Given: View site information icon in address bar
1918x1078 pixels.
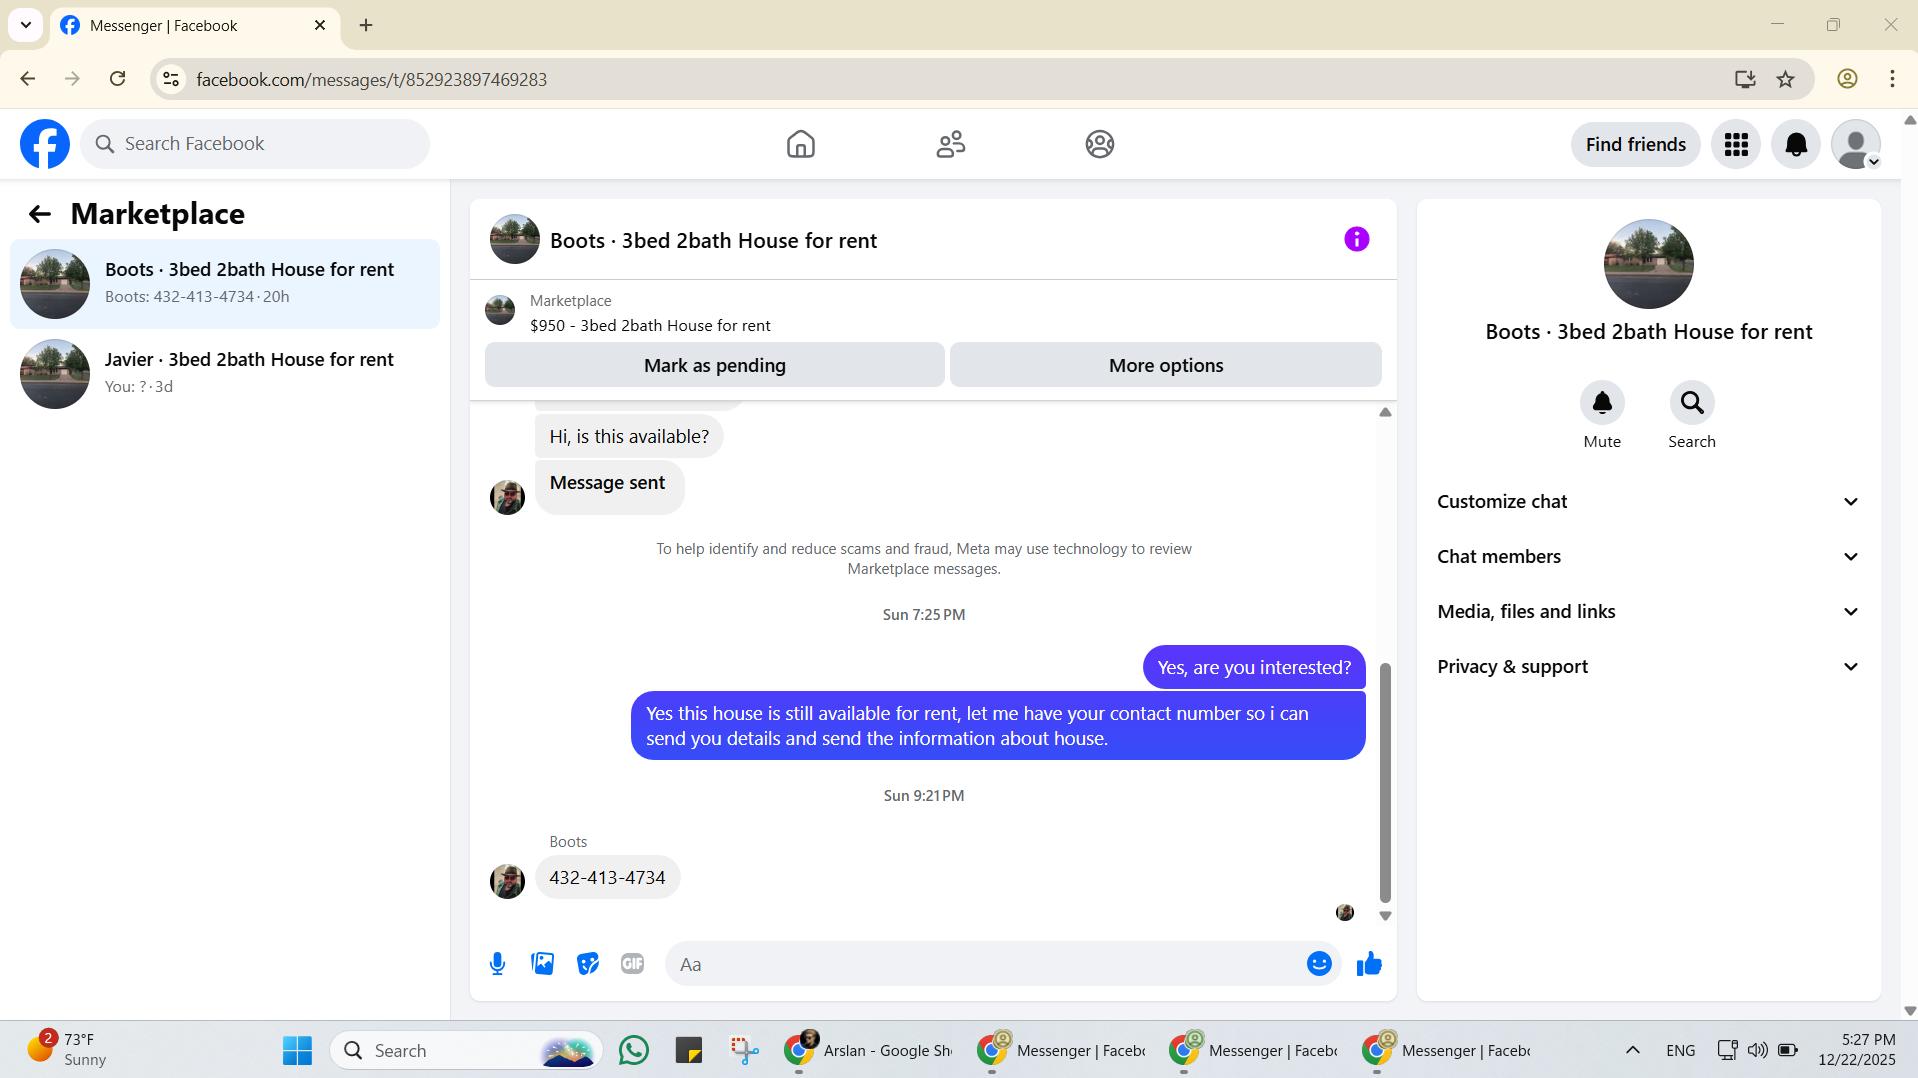Looking at the screenshot, I should tap(171, 79).
